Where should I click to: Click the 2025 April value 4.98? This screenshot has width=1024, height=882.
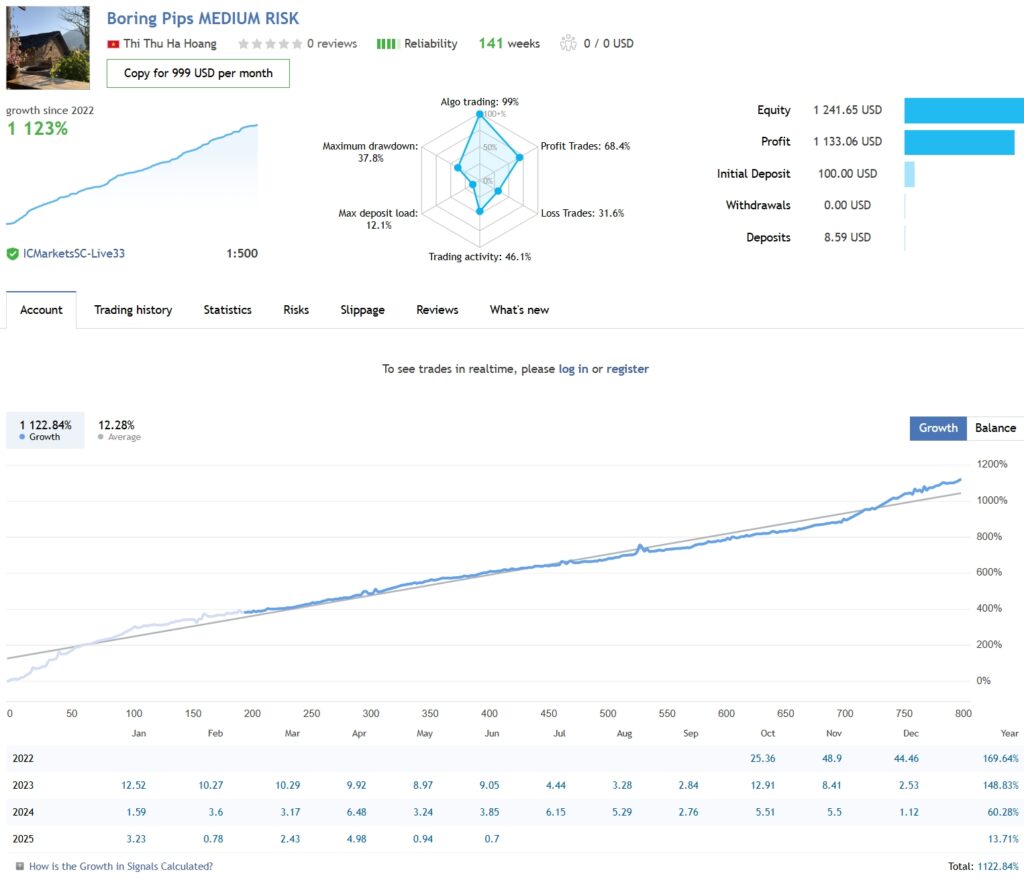(x=357, y=839)
